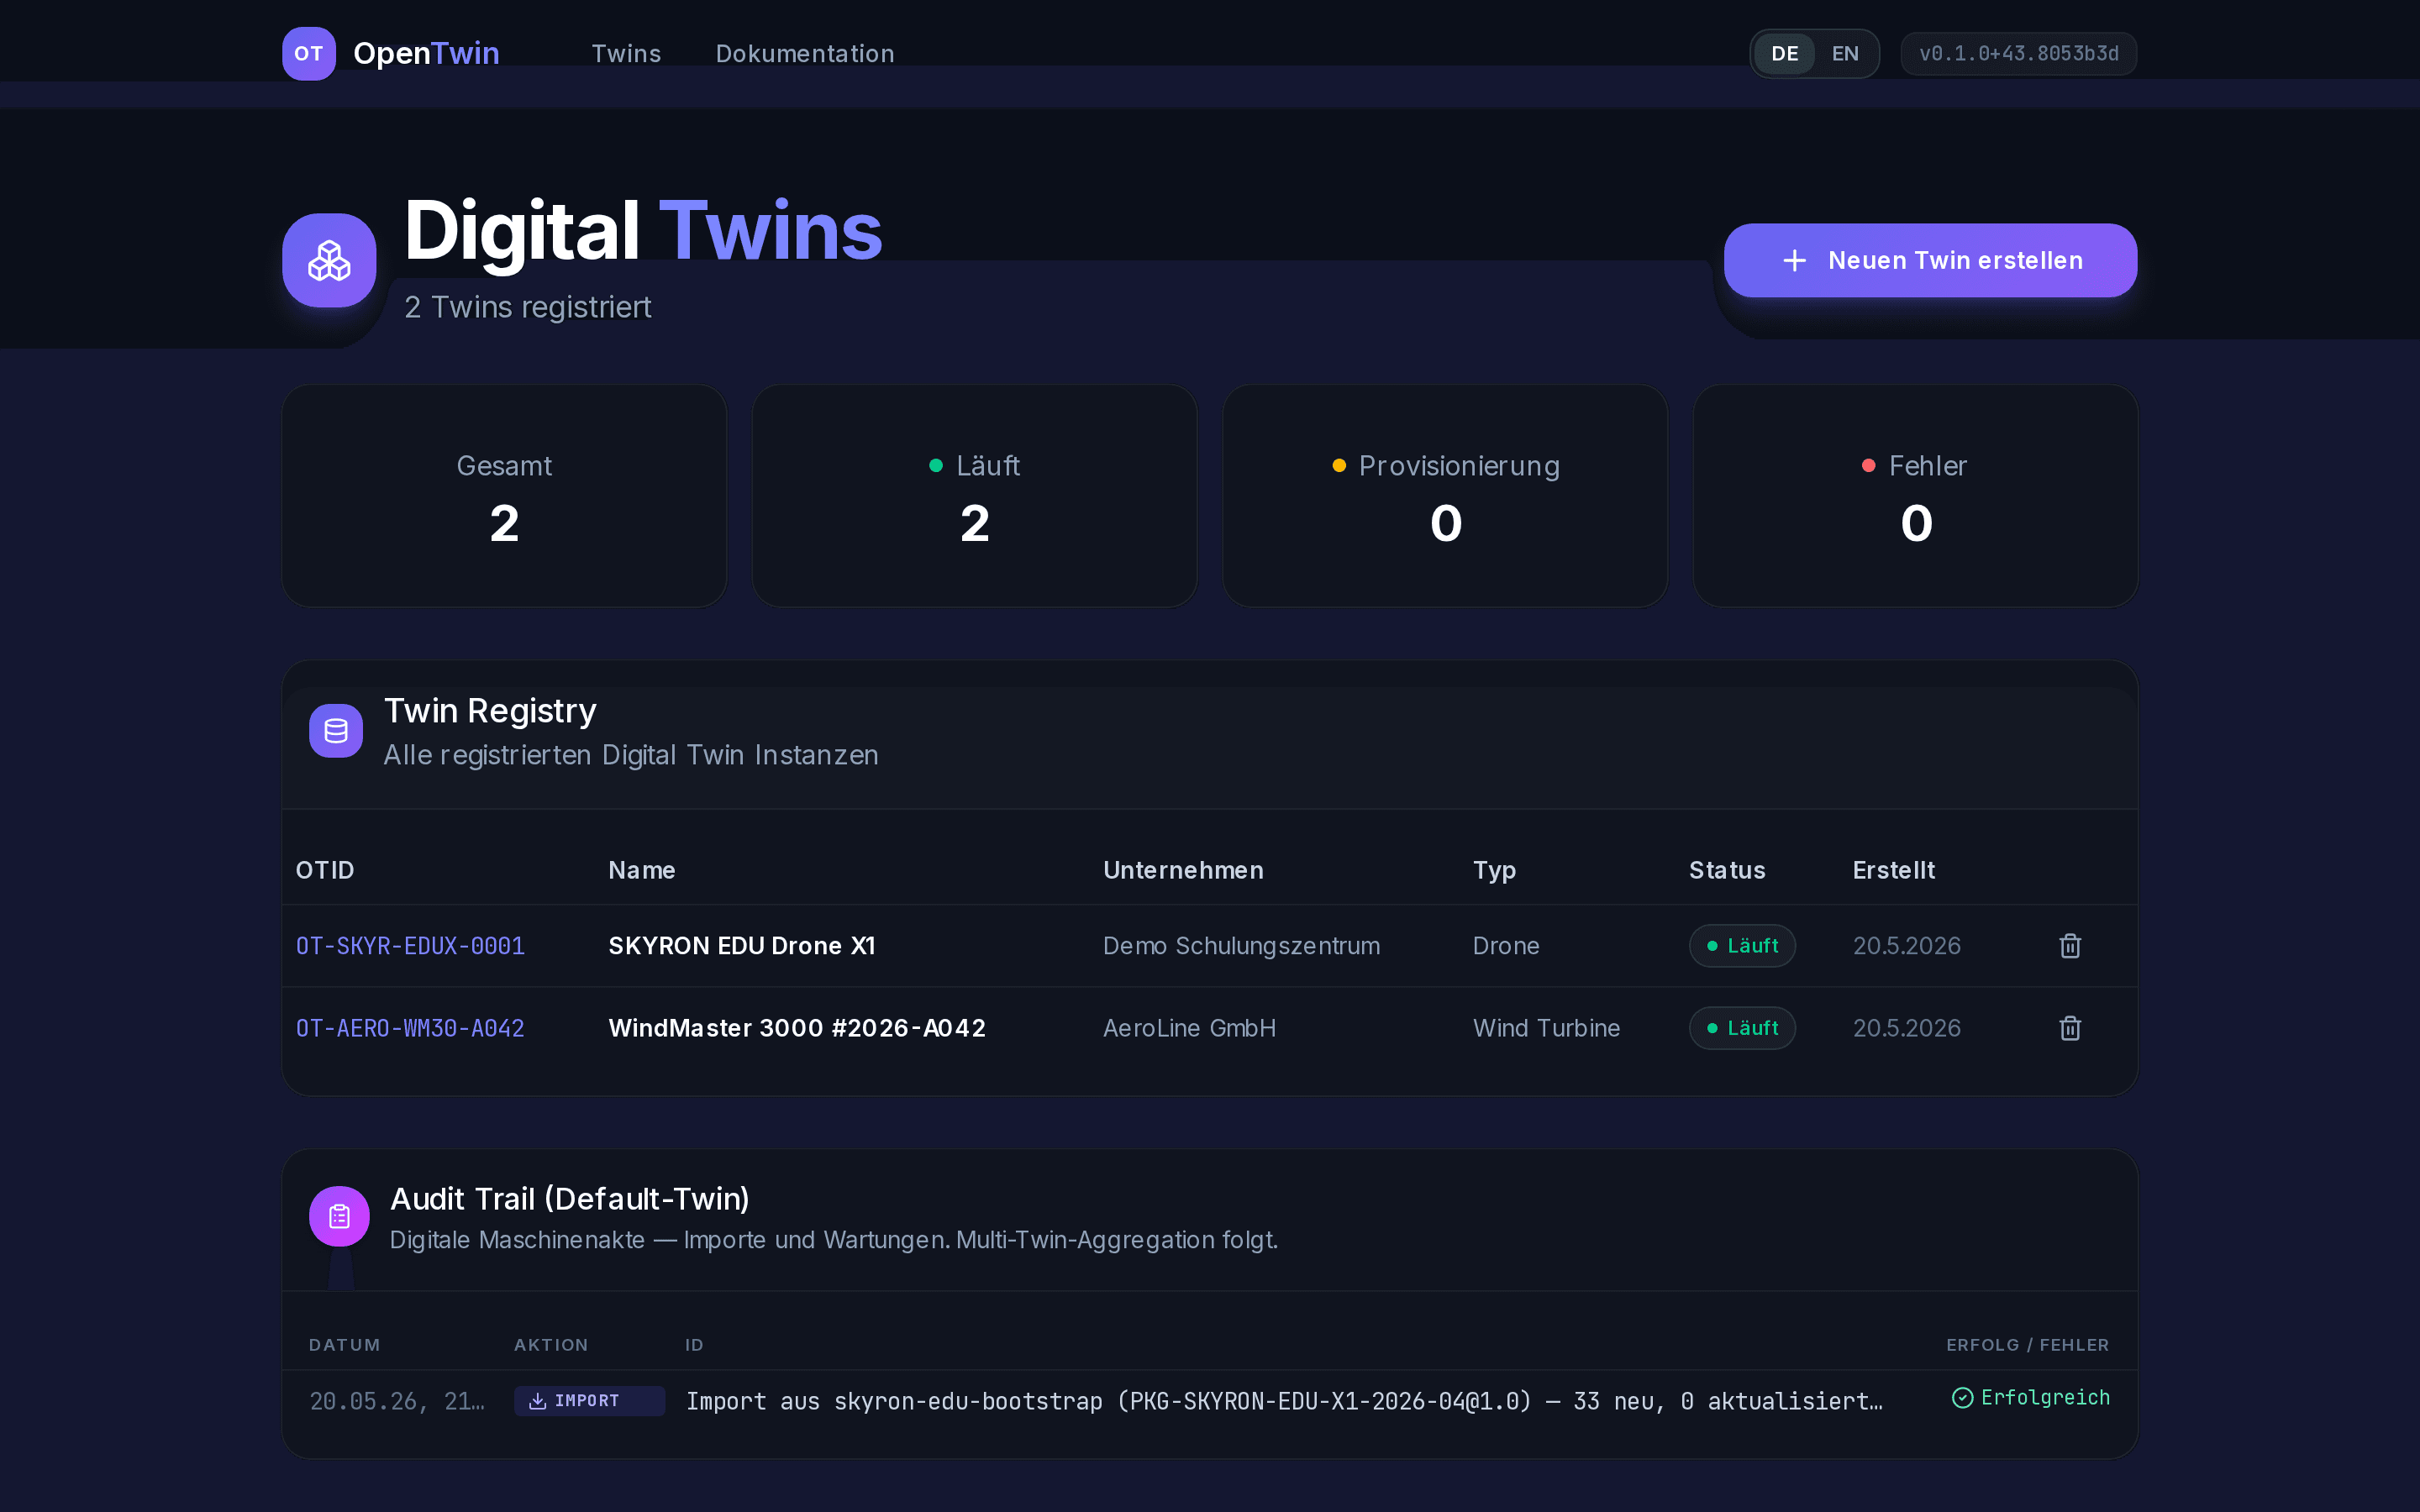Click Läuft status badge for SKYRON row
This screenshot has width=2420, height=1512.
1742,946
